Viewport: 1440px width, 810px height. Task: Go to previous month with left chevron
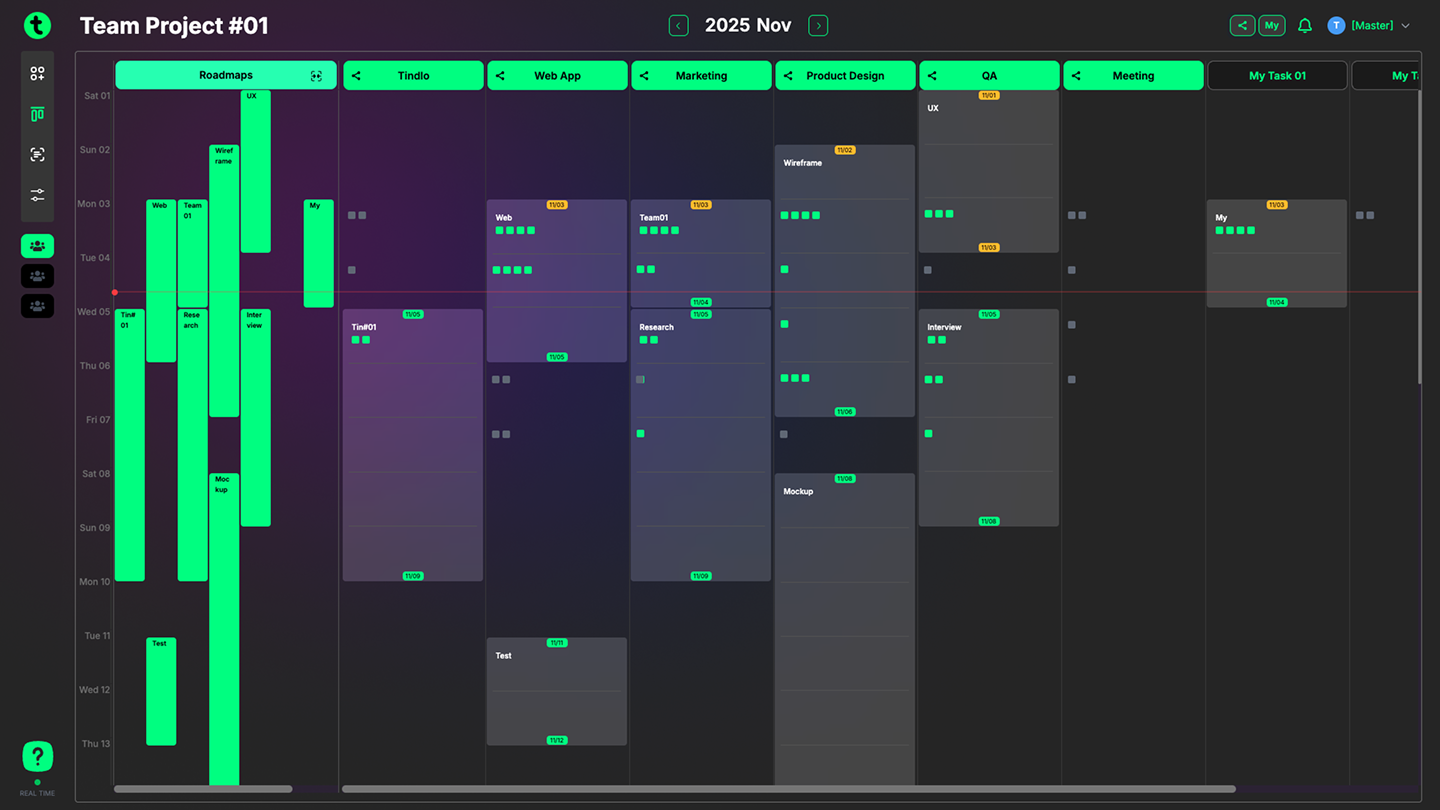tap(678, 26)
